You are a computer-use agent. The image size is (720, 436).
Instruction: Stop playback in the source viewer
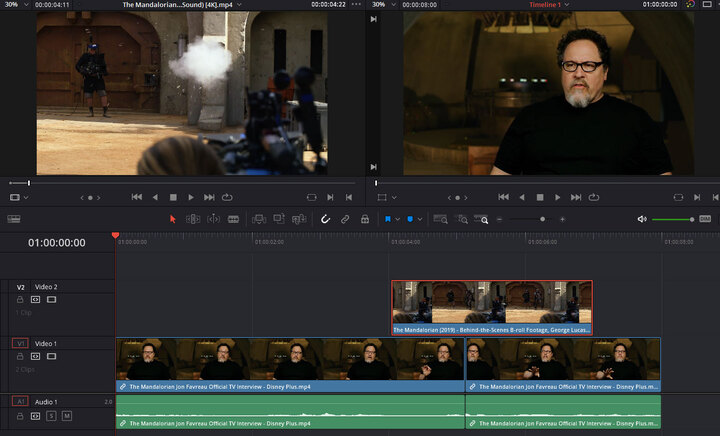(x=173, y=197)
